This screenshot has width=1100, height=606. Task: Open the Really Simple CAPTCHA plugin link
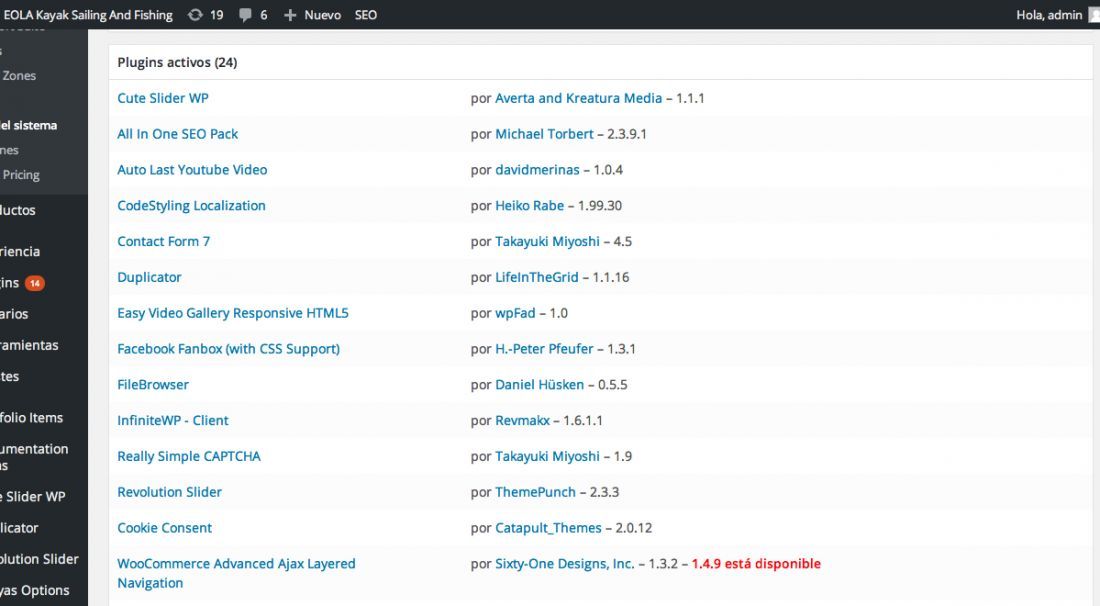tap(189, 456)
